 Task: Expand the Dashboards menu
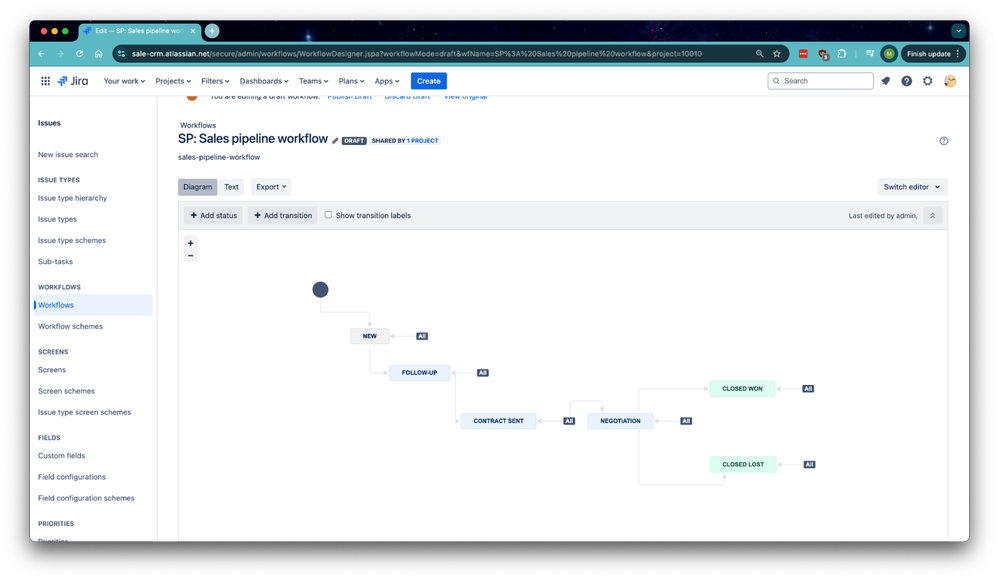click(x=264, y=81)
